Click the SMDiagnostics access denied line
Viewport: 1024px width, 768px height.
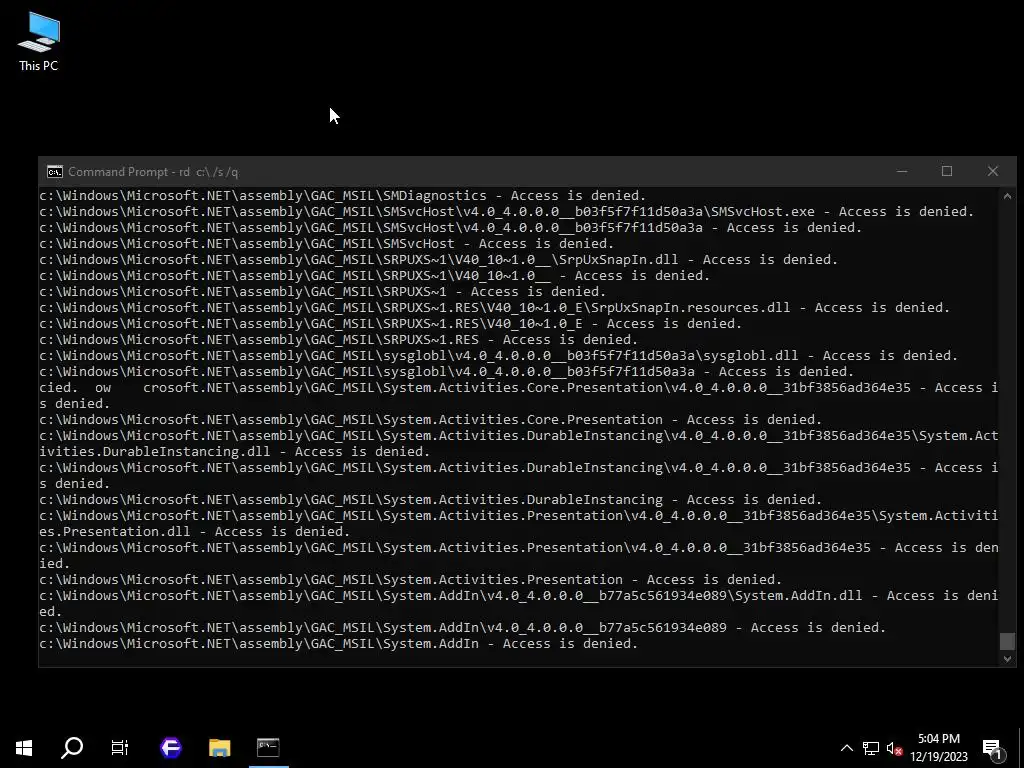pyautogui.click(x=342, y=196)
